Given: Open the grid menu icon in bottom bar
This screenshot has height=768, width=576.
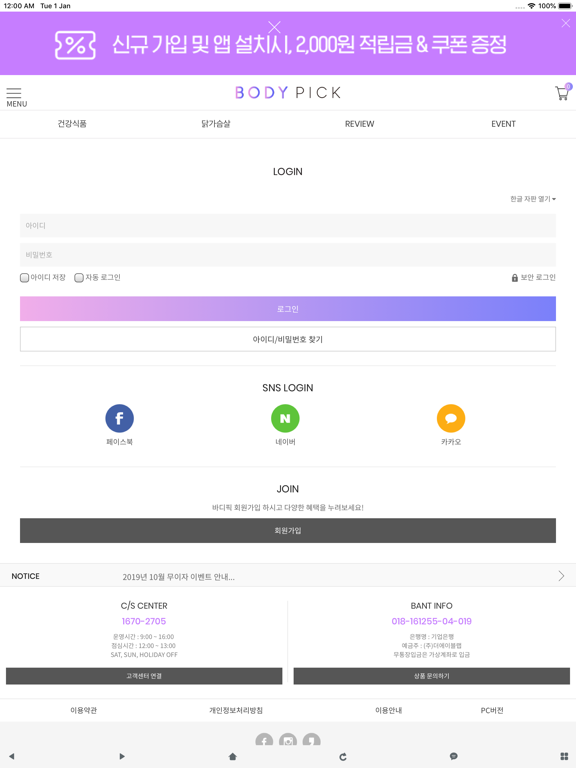Looking at the screenshot, I should pyautogui.click(x=564, y=756).
